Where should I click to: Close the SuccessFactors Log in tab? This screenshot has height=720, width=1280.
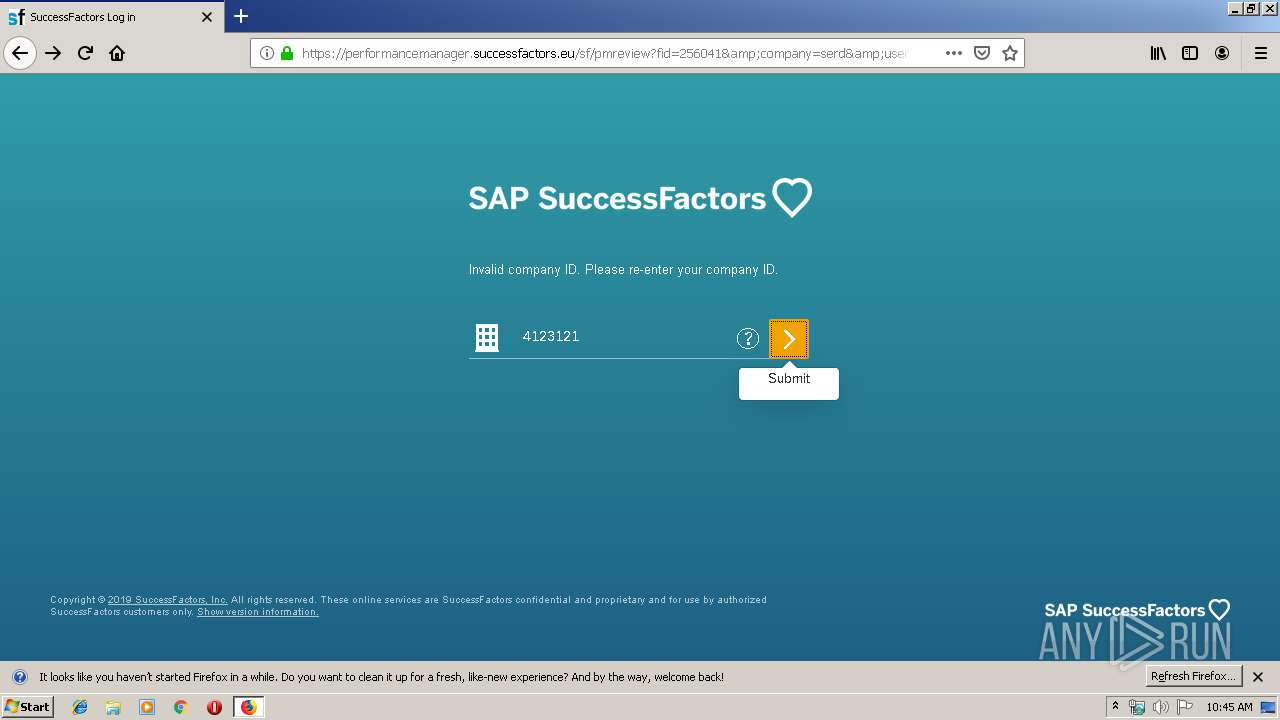(207, 17)
